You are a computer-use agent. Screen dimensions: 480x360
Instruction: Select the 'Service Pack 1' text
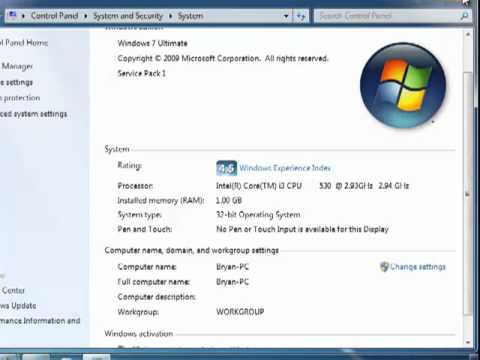click(x=142, y=73)
